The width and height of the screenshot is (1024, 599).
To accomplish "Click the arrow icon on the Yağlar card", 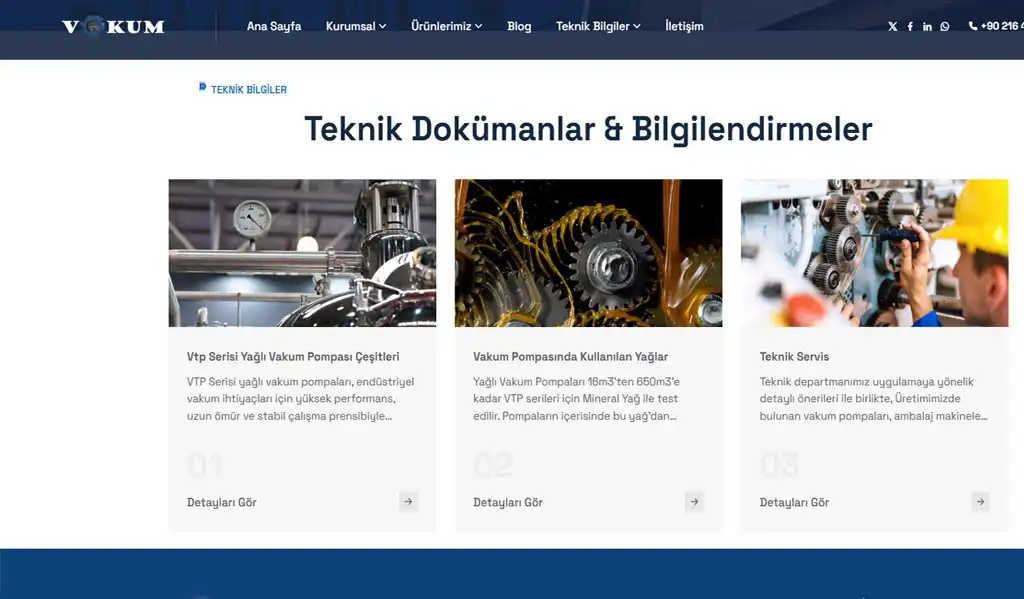I will coord(694,501).
